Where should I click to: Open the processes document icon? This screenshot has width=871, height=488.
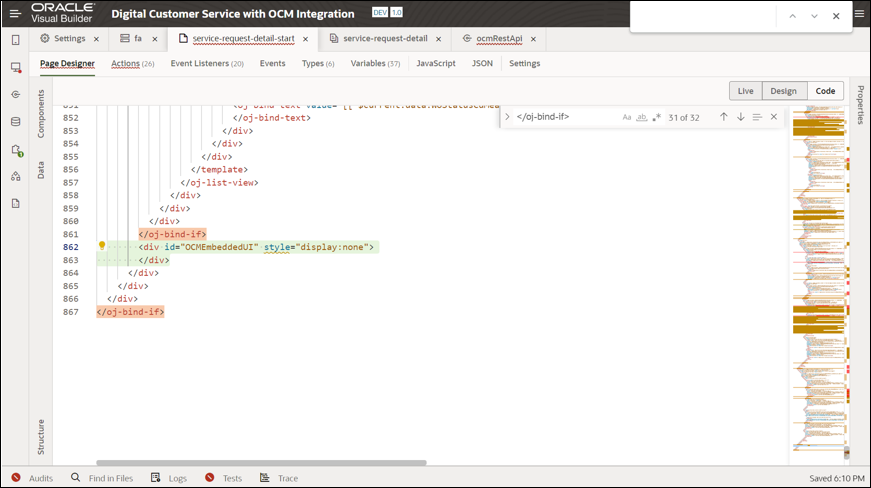16,203
